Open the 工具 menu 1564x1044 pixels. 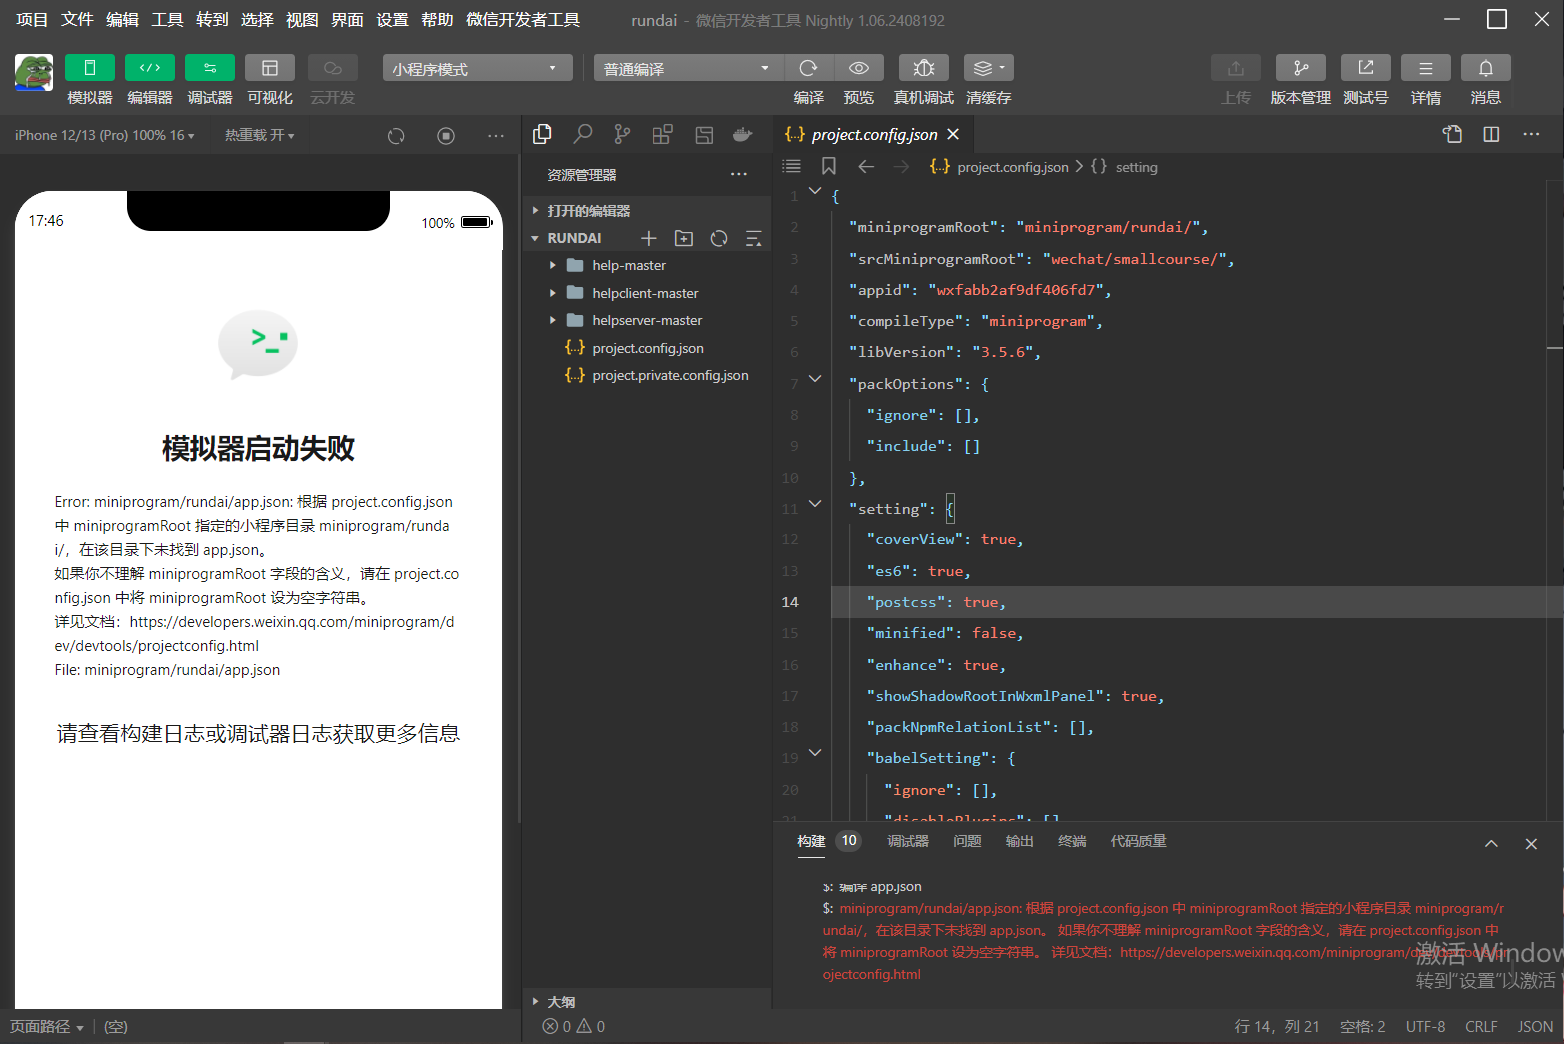click(x=167, y=20)
